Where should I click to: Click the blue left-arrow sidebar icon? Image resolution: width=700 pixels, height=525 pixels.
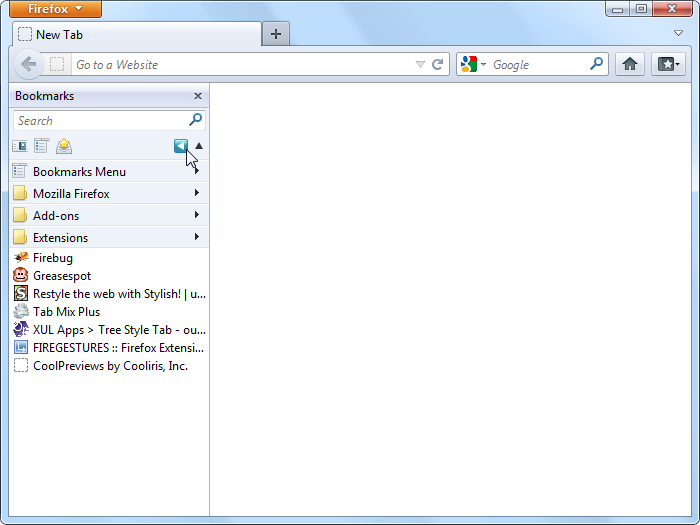point(180,146)
